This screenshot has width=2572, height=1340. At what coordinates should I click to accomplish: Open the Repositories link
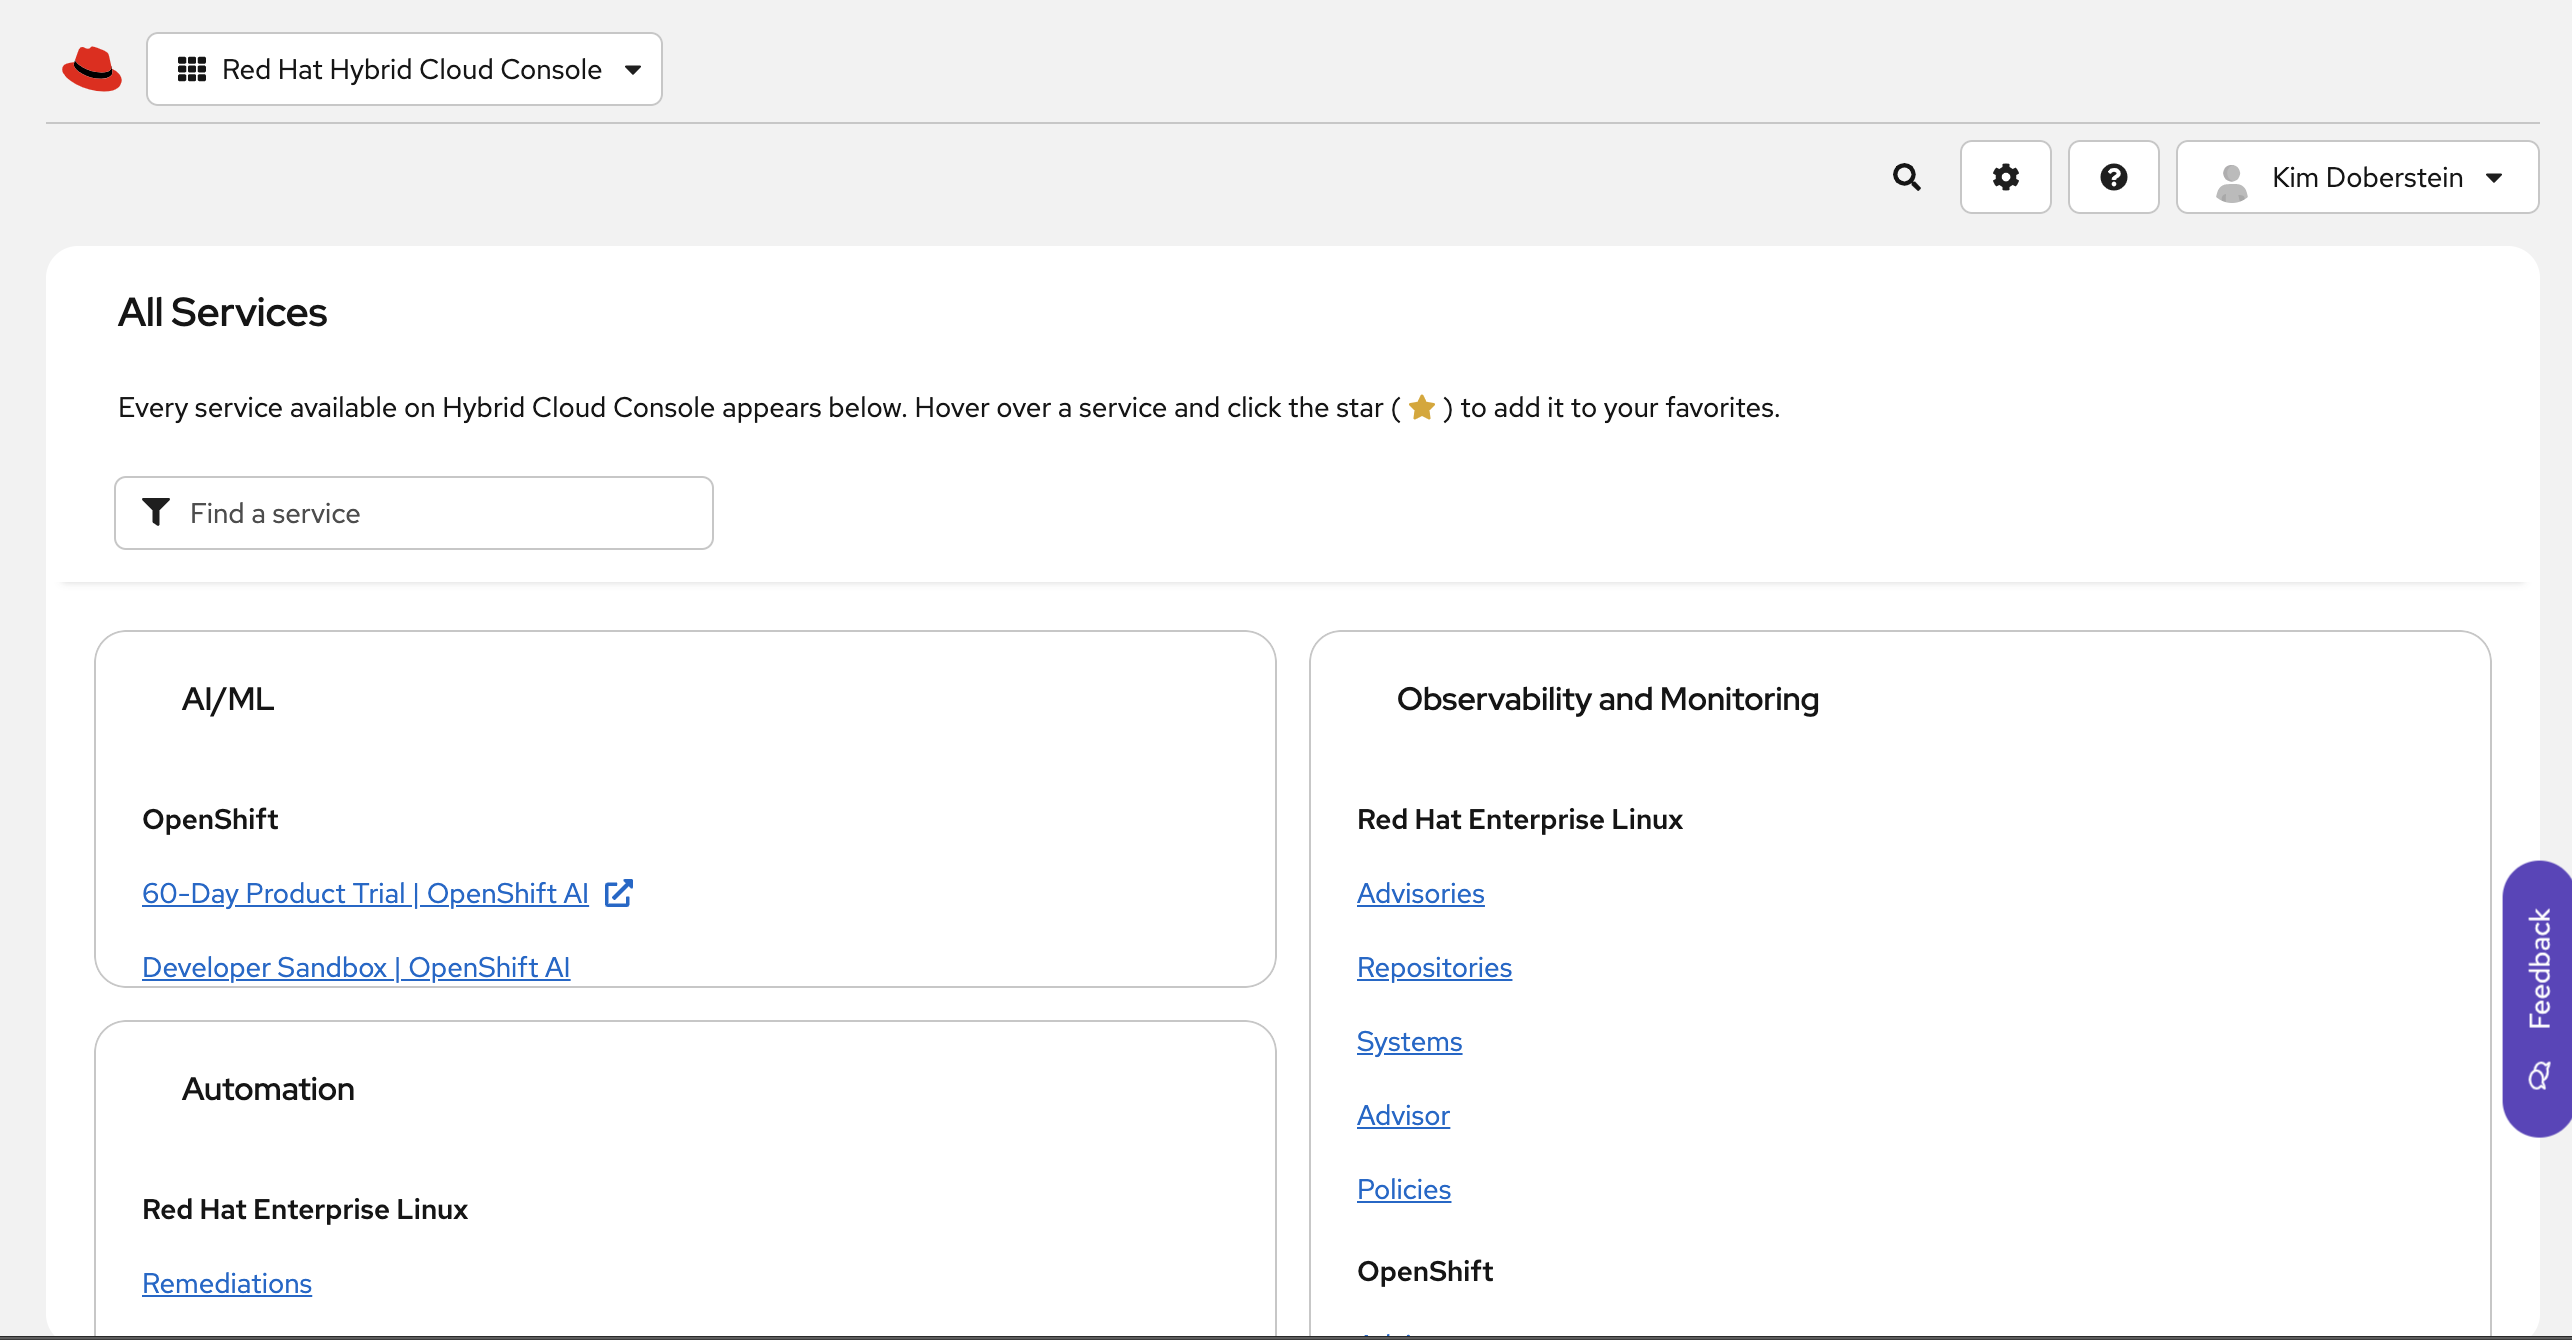(x=1434, y=967)
